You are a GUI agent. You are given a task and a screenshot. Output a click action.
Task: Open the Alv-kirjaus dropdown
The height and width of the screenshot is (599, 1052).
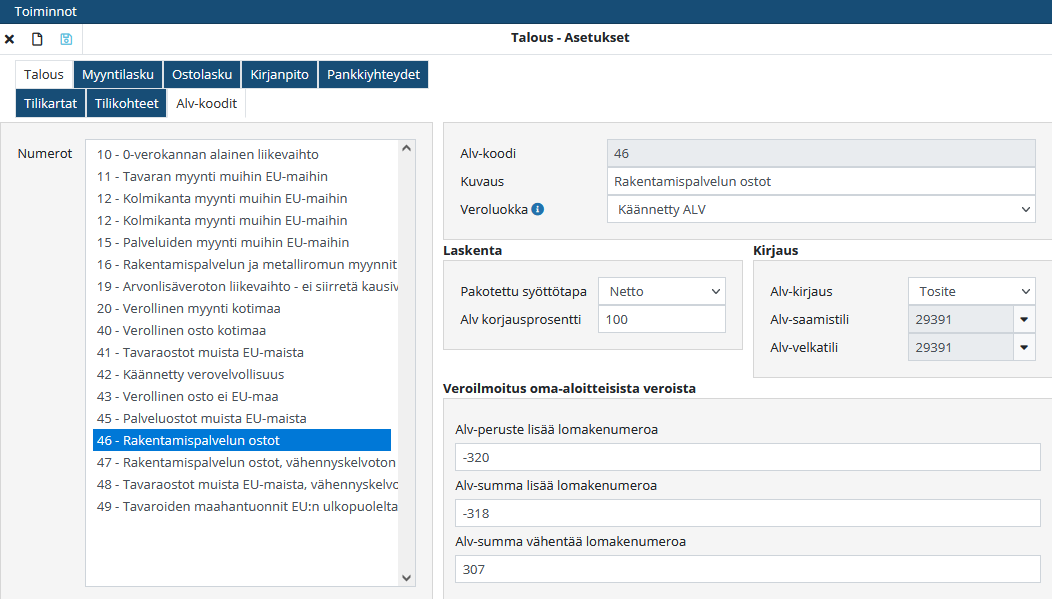[970, 291]
